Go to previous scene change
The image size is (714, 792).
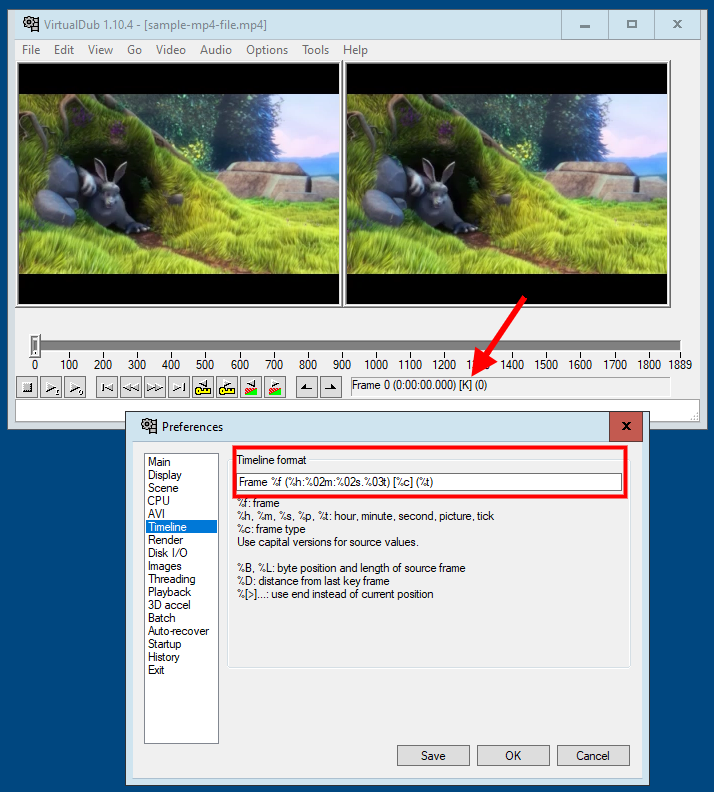pyautogui.click(x=251, y=387)
